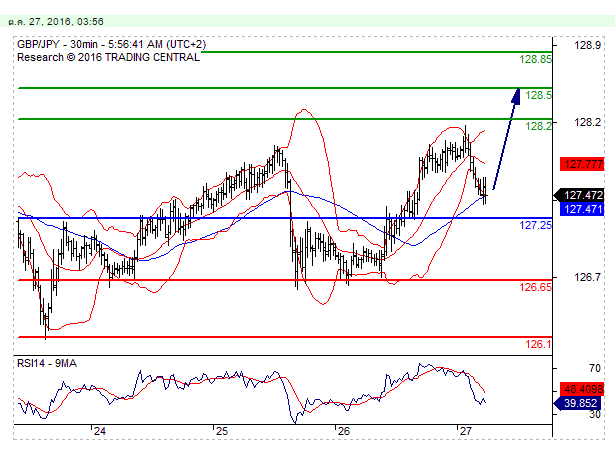
Task: Click the date axis label 25
Action: point(222,431)
